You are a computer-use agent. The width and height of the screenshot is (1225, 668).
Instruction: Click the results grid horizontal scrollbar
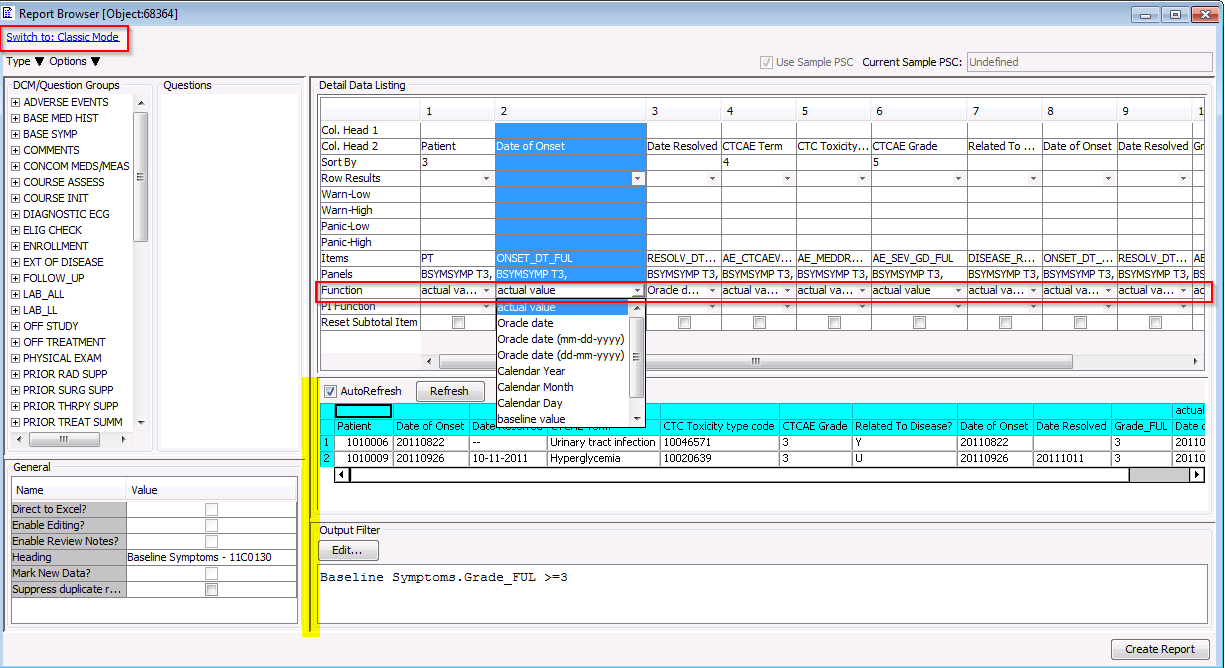(x=769, y=476)
